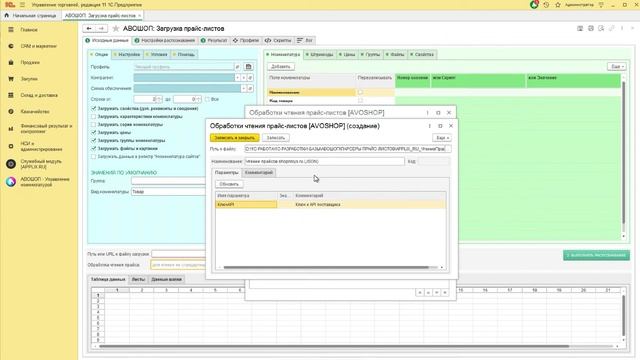Click Выполнить распознавание green button
Viewport: 640px width, 360px height.
pos(596,255)
